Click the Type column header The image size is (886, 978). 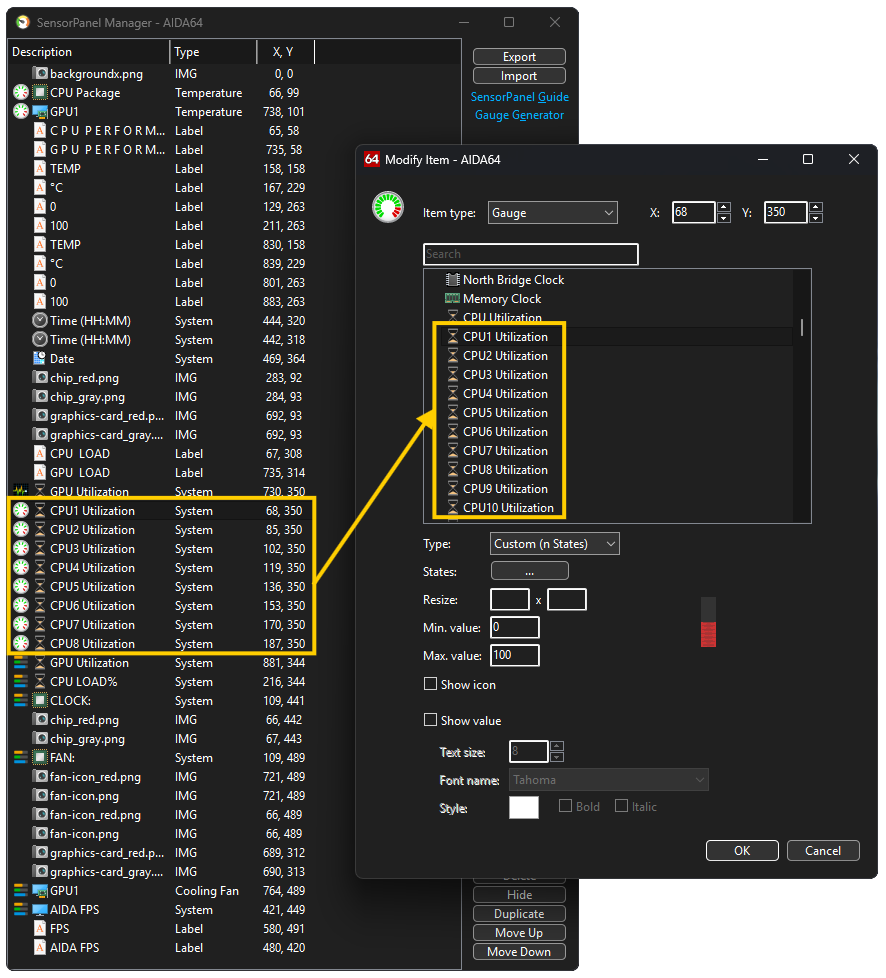pos(213,52)
